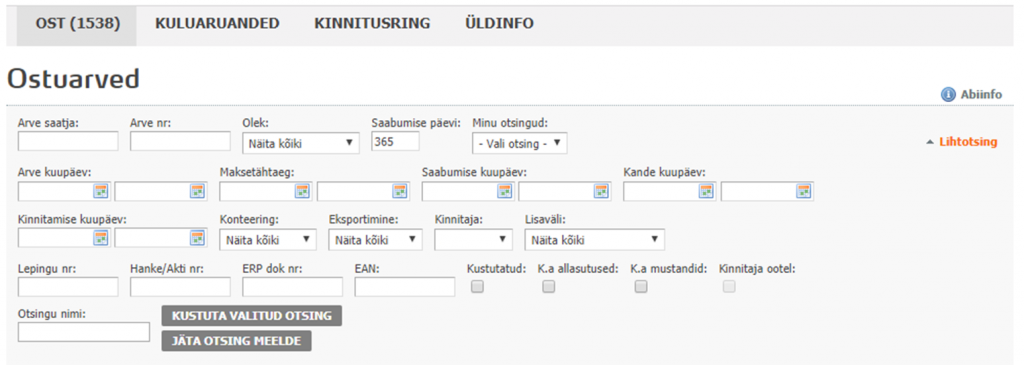Click the KUSTUTA VALITUD OTSING button

pyautogui.click(x=252, y=315)
